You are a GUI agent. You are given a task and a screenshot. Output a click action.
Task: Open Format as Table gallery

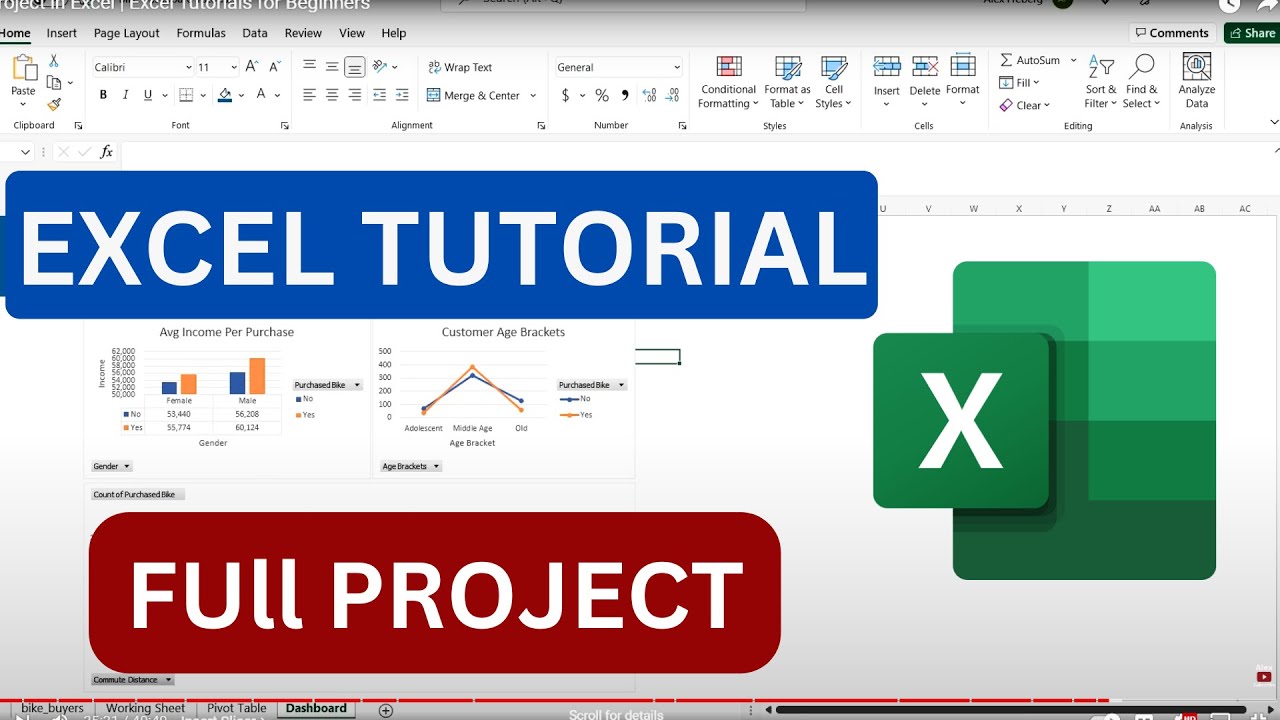click(x=787, y=82)
